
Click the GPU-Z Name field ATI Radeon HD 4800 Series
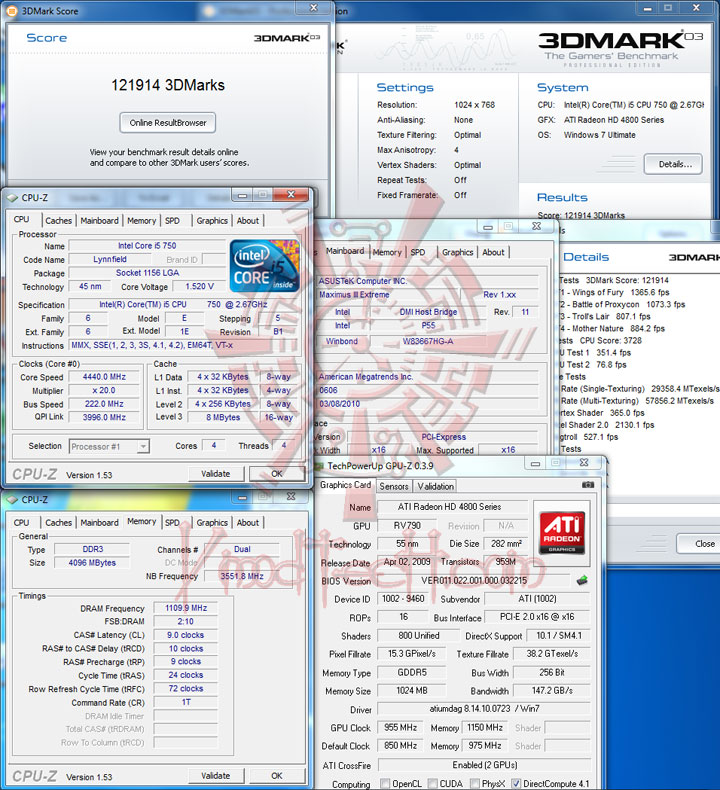pos(452,507)
